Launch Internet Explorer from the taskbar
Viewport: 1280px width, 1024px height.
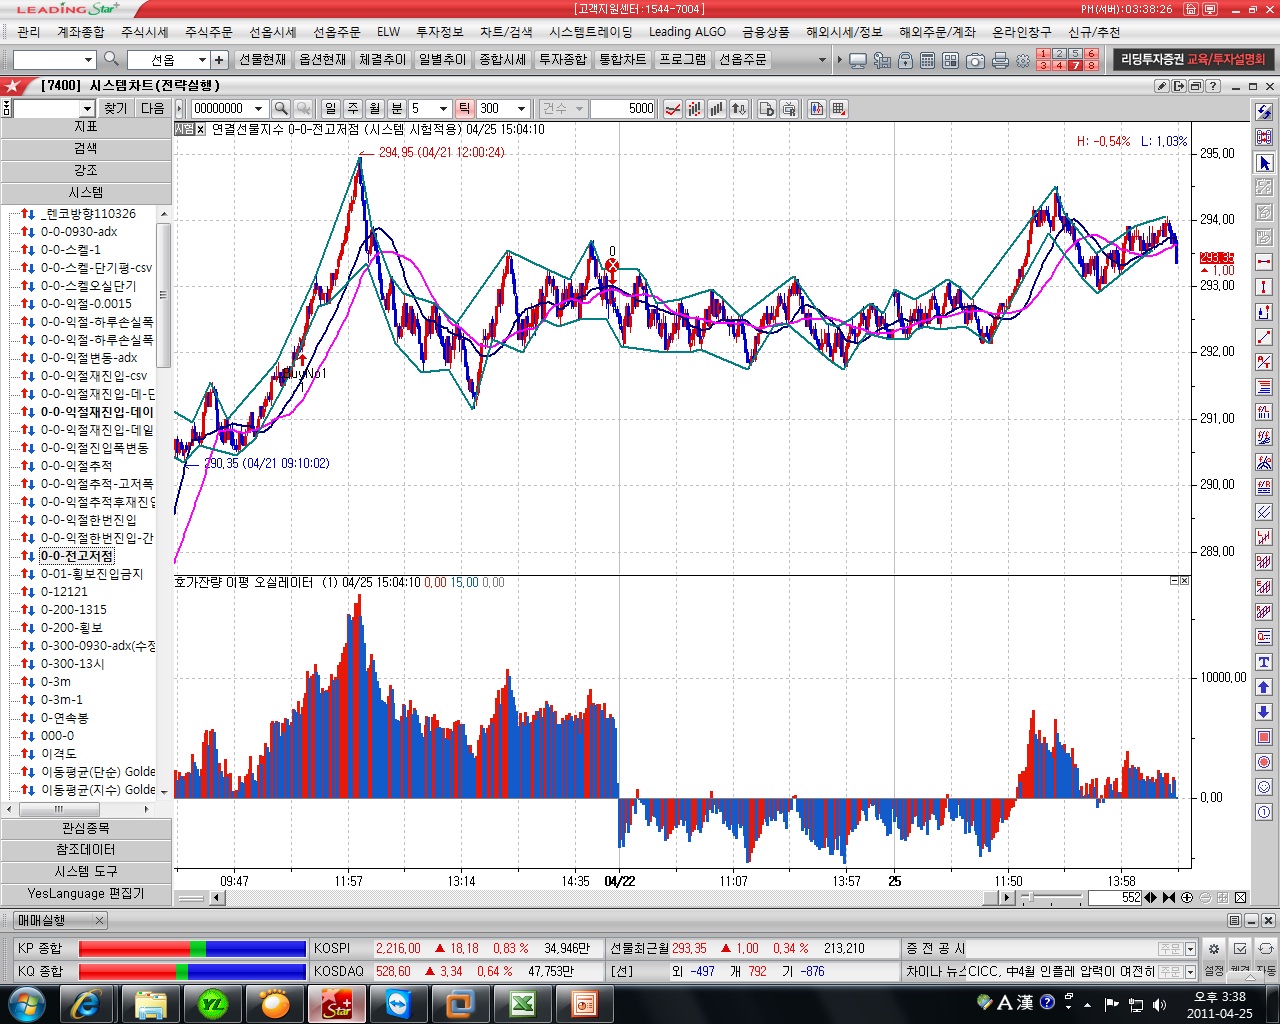point(87,1003)
